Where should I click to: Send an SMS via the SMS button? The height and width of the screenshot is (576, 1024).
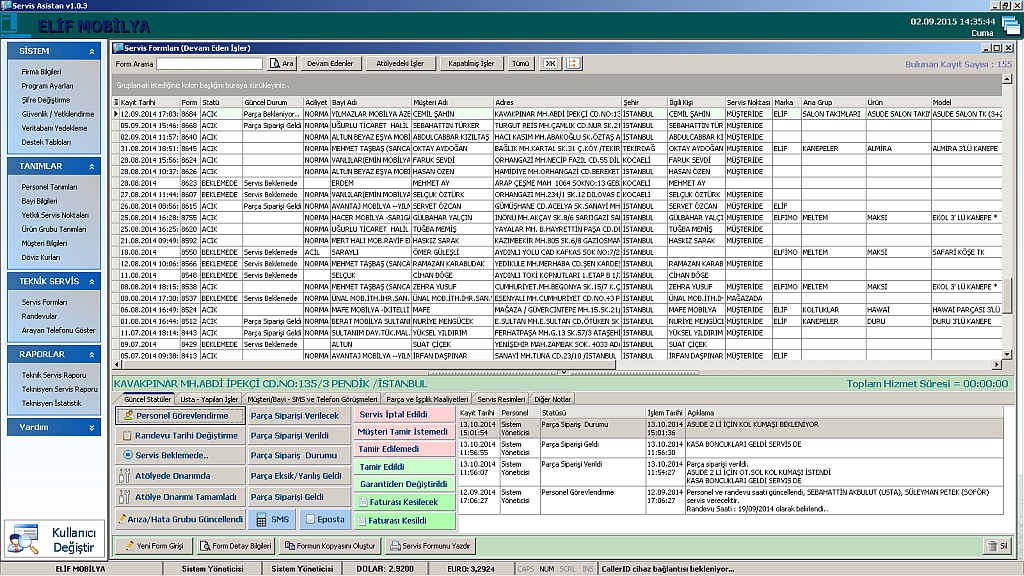point(272,520)
